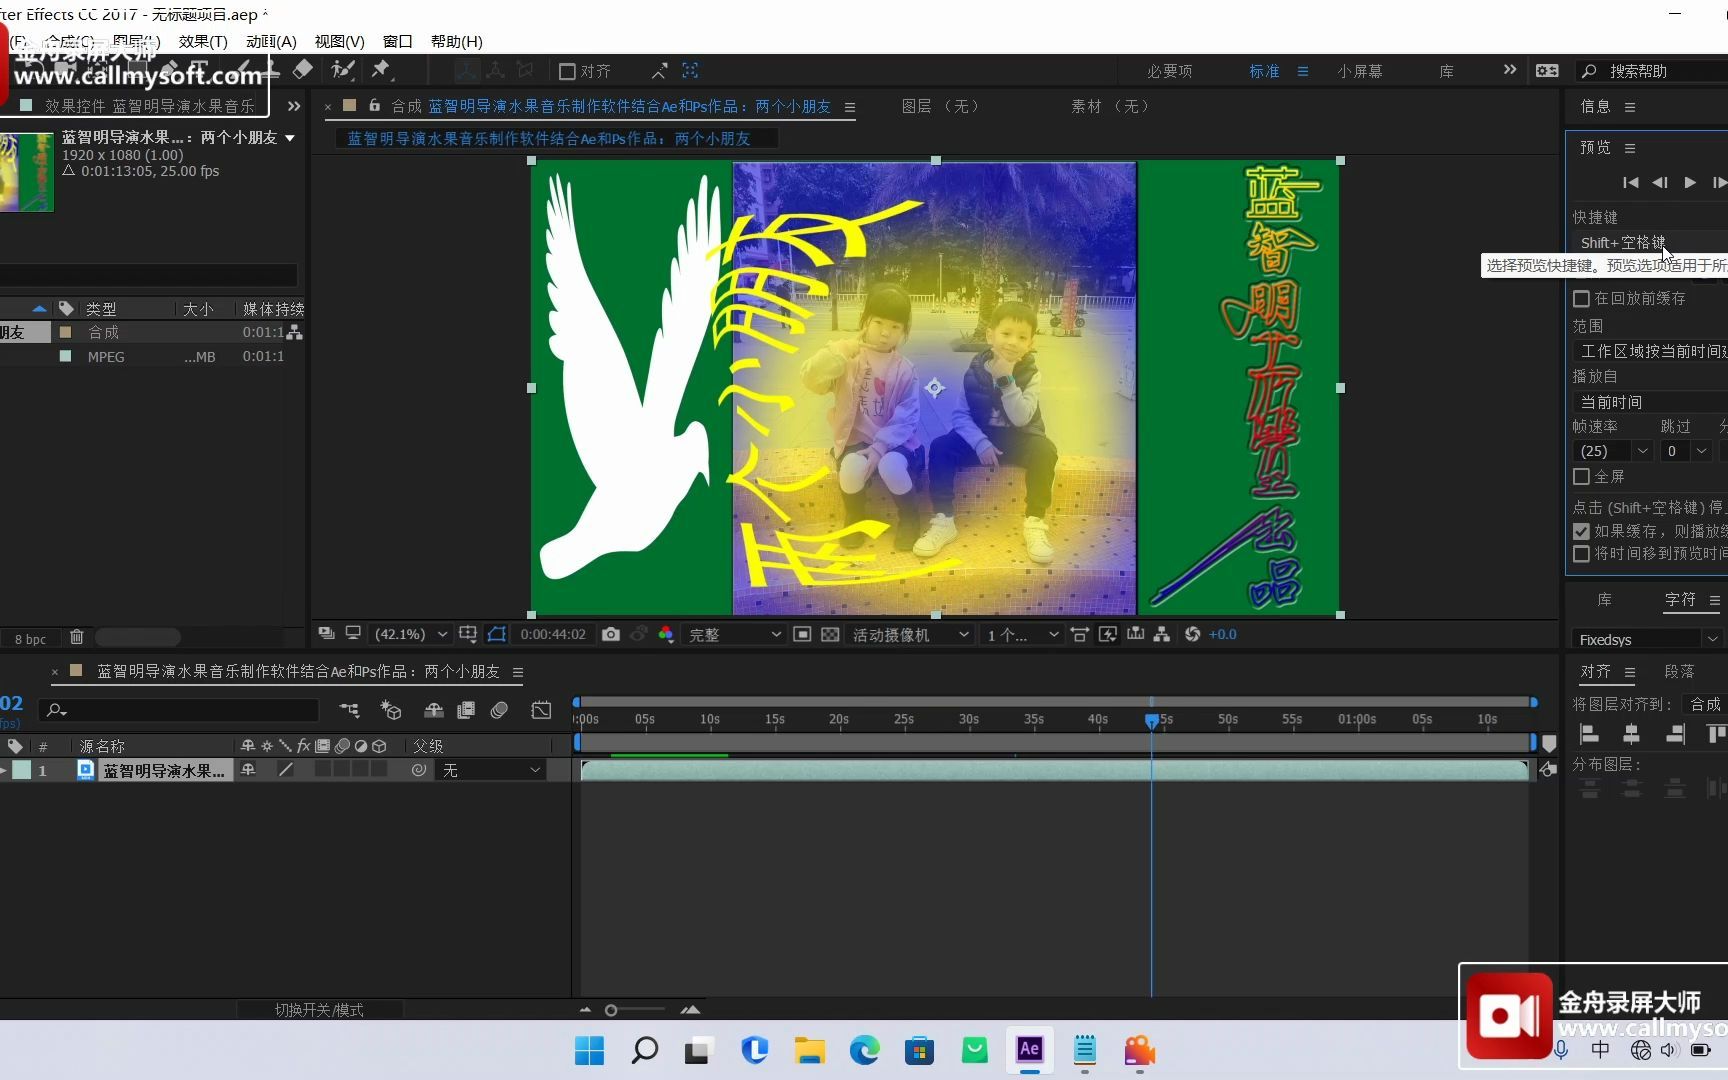Show channel and color management settings
The image size is (1728, 1080).
pos(666,634)
